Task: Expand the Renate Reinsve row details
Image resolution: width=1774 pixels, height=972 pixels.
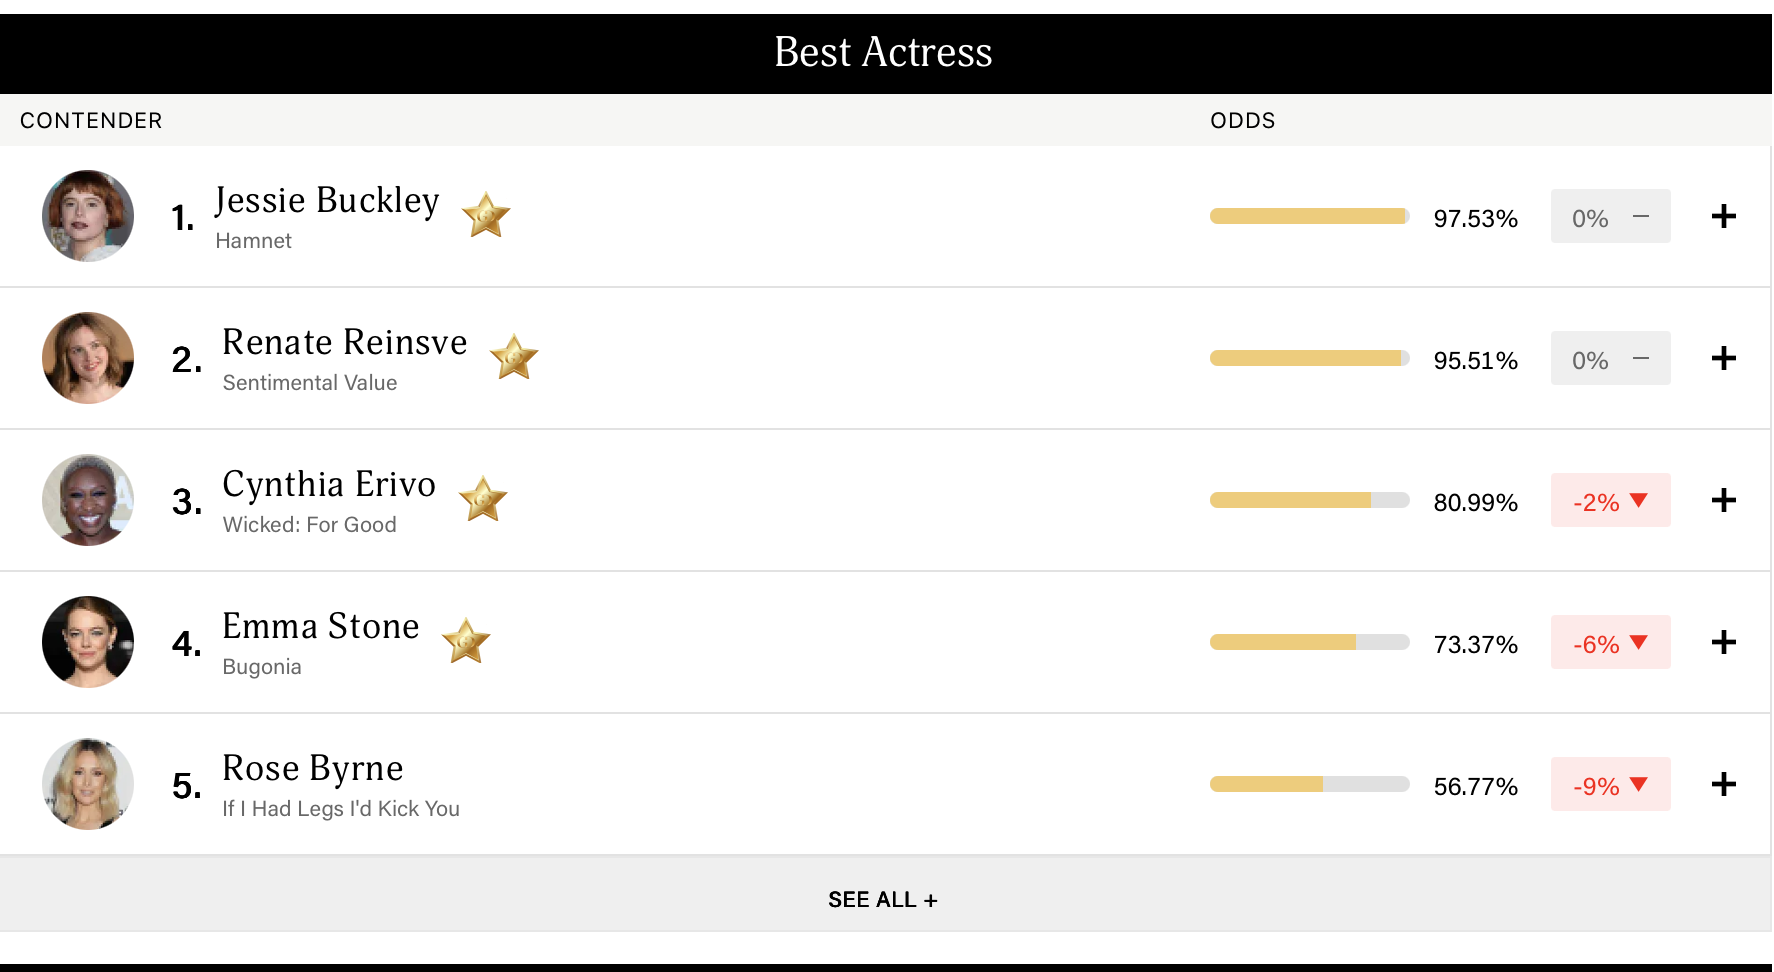Action: (x=1723, y=358)
